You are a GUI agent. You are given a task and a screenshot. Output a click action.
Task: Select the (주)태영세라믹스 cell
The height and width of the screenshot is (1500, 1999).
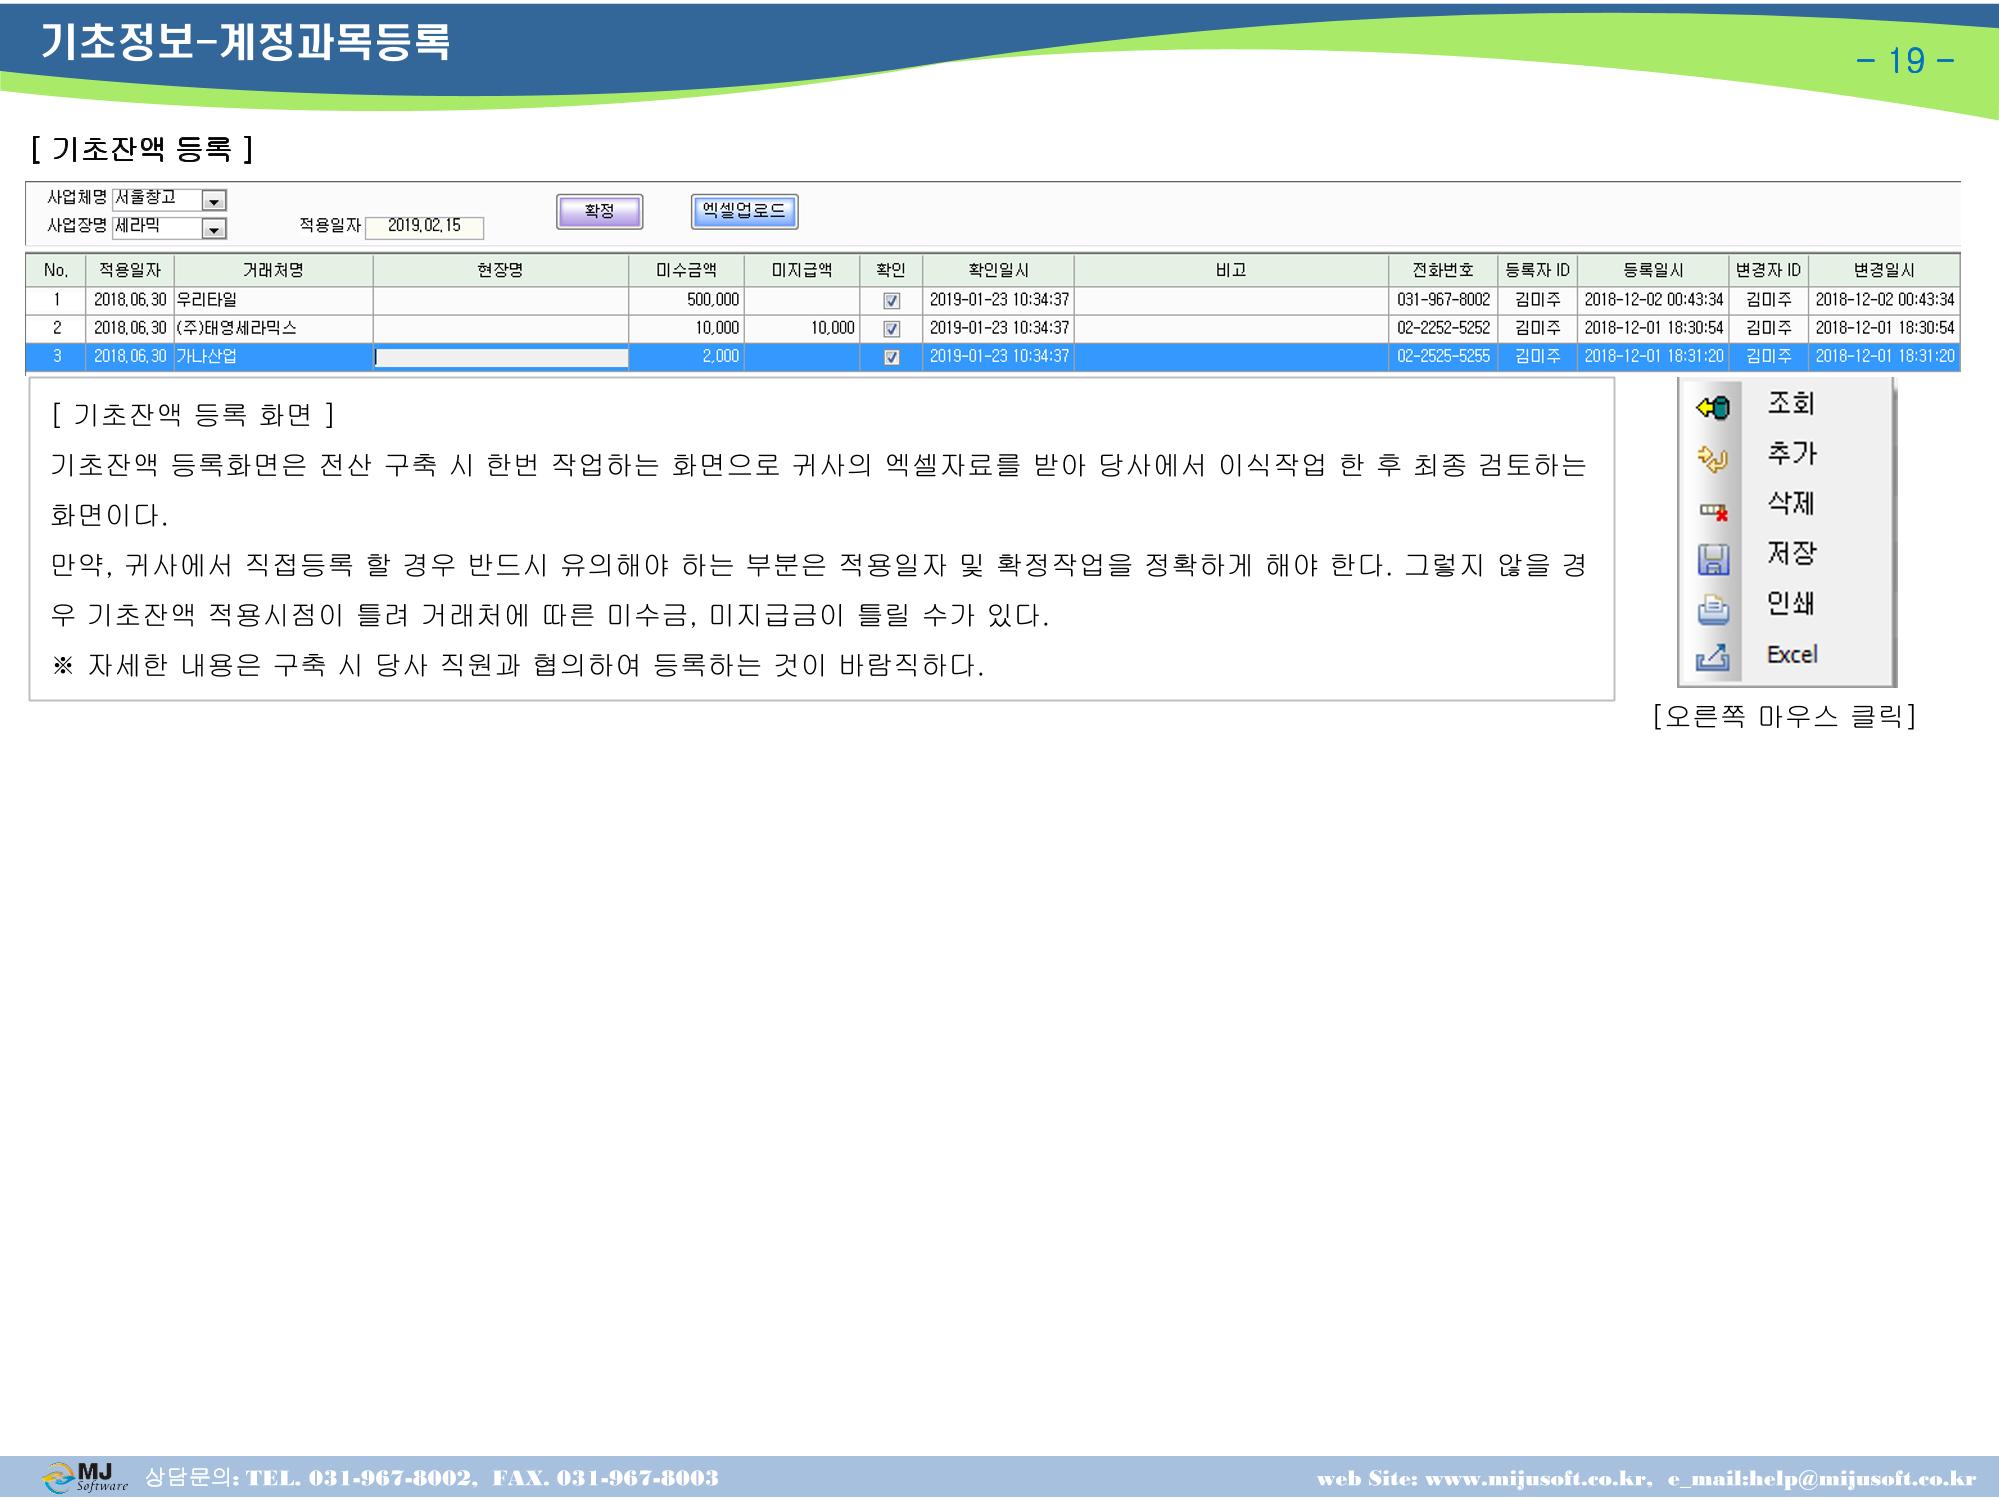273,328
